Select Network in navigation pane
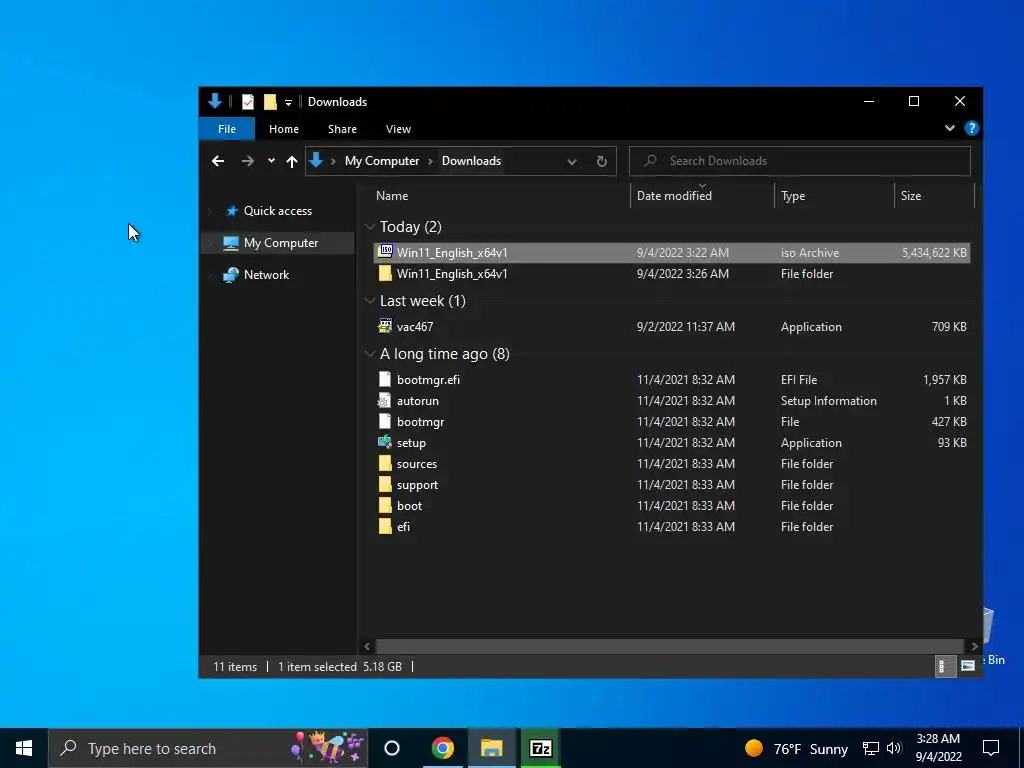Screen dimensions: 1024x768 pyautogui.click(x=266, y=275)
